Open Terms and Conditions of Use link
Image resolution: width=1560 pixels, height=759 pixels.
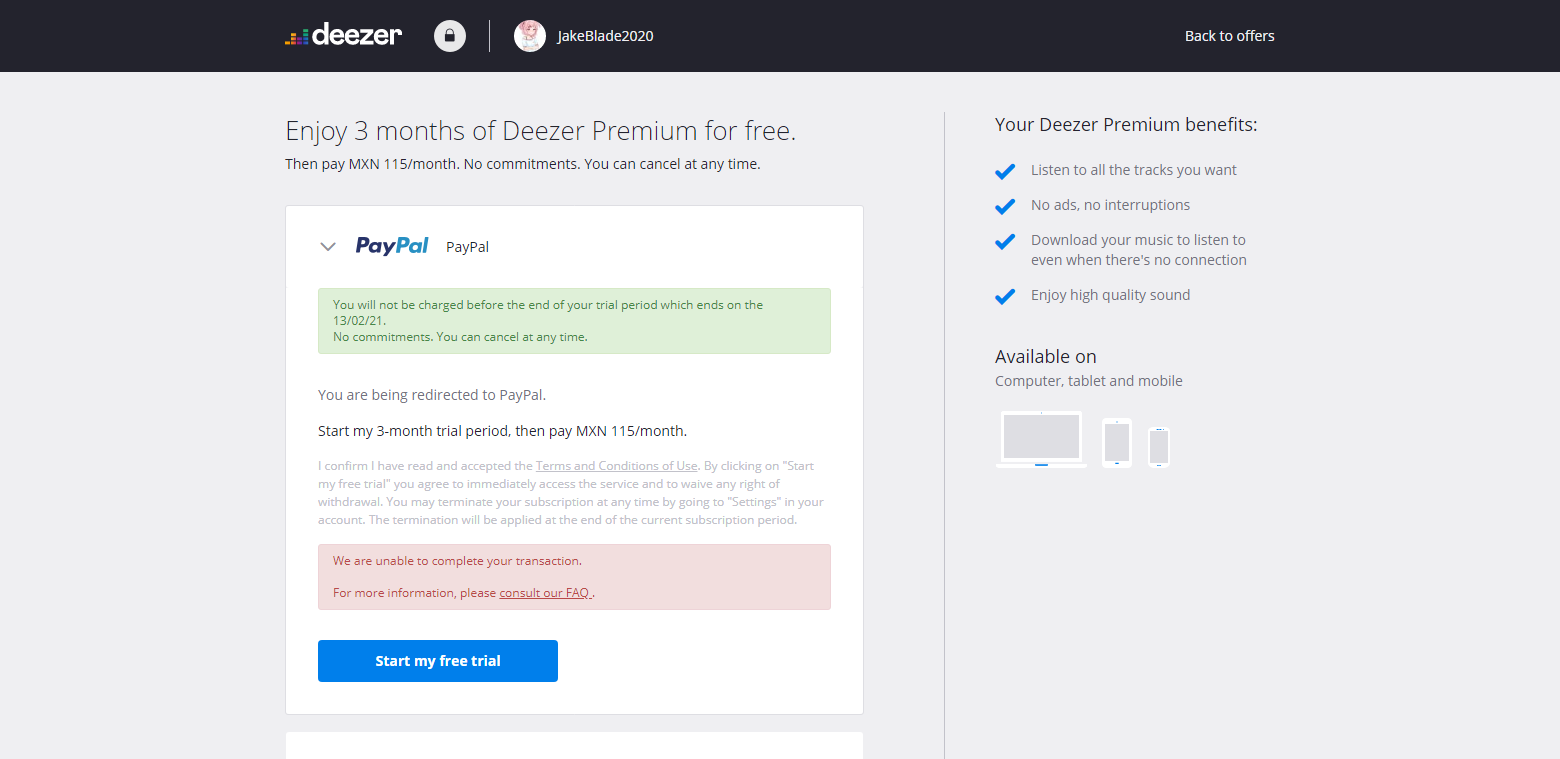click(x=616, y=466)
